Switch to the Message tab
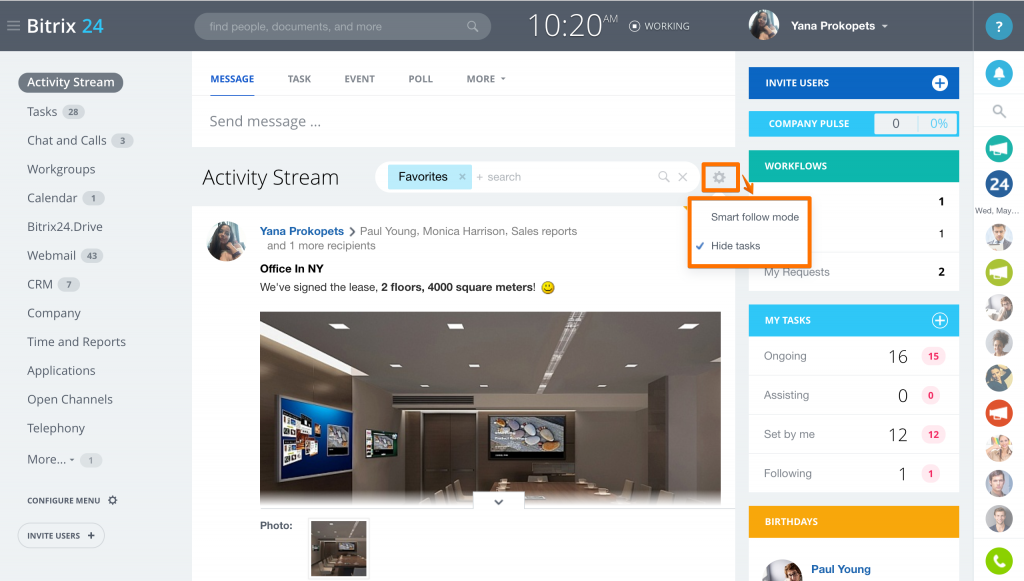This screenshot has width=1024, height=581. click(232, 79)
